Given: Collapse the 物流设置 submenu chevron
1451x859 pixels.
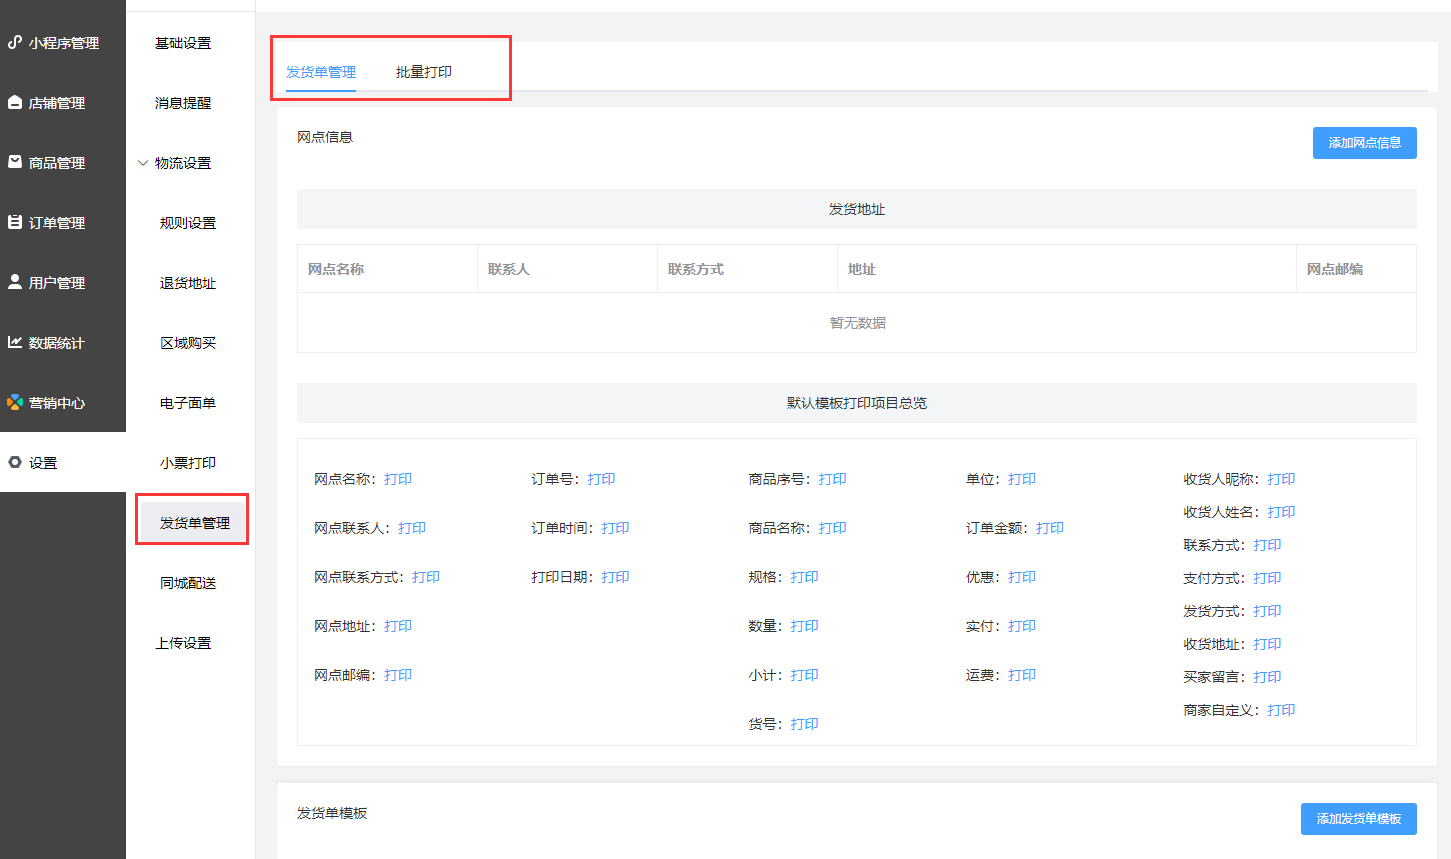Looking at the screenshot, I should pos(143,163).
